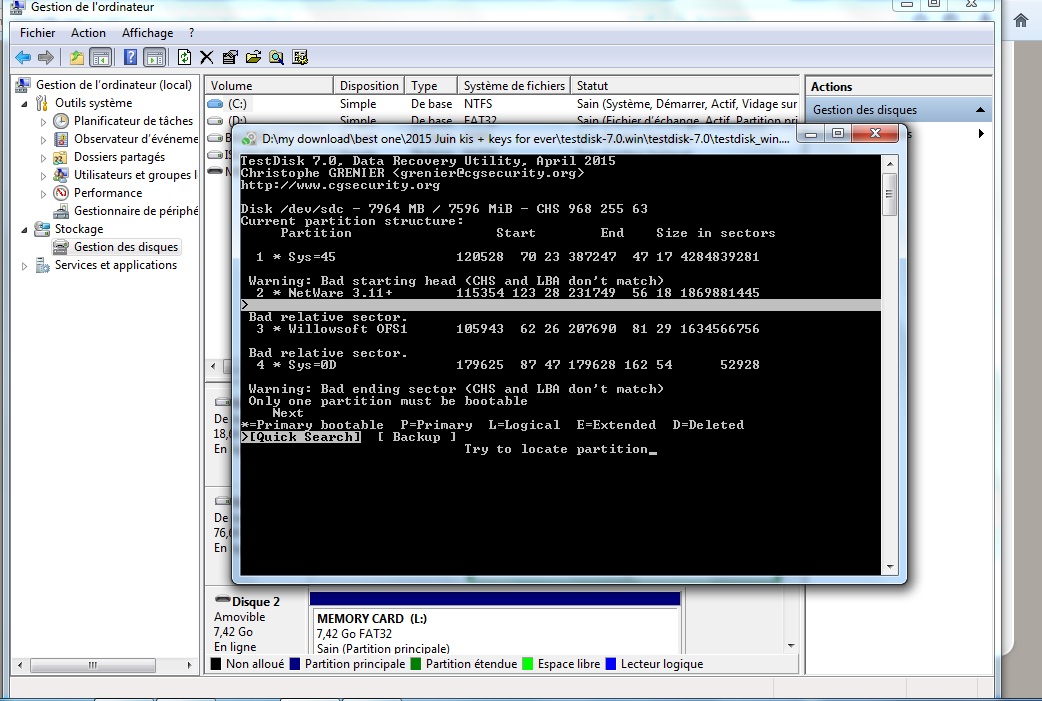Sort by the Disposition column header
The height and width of the screenshot is (701, 1042).
[368, 86]
